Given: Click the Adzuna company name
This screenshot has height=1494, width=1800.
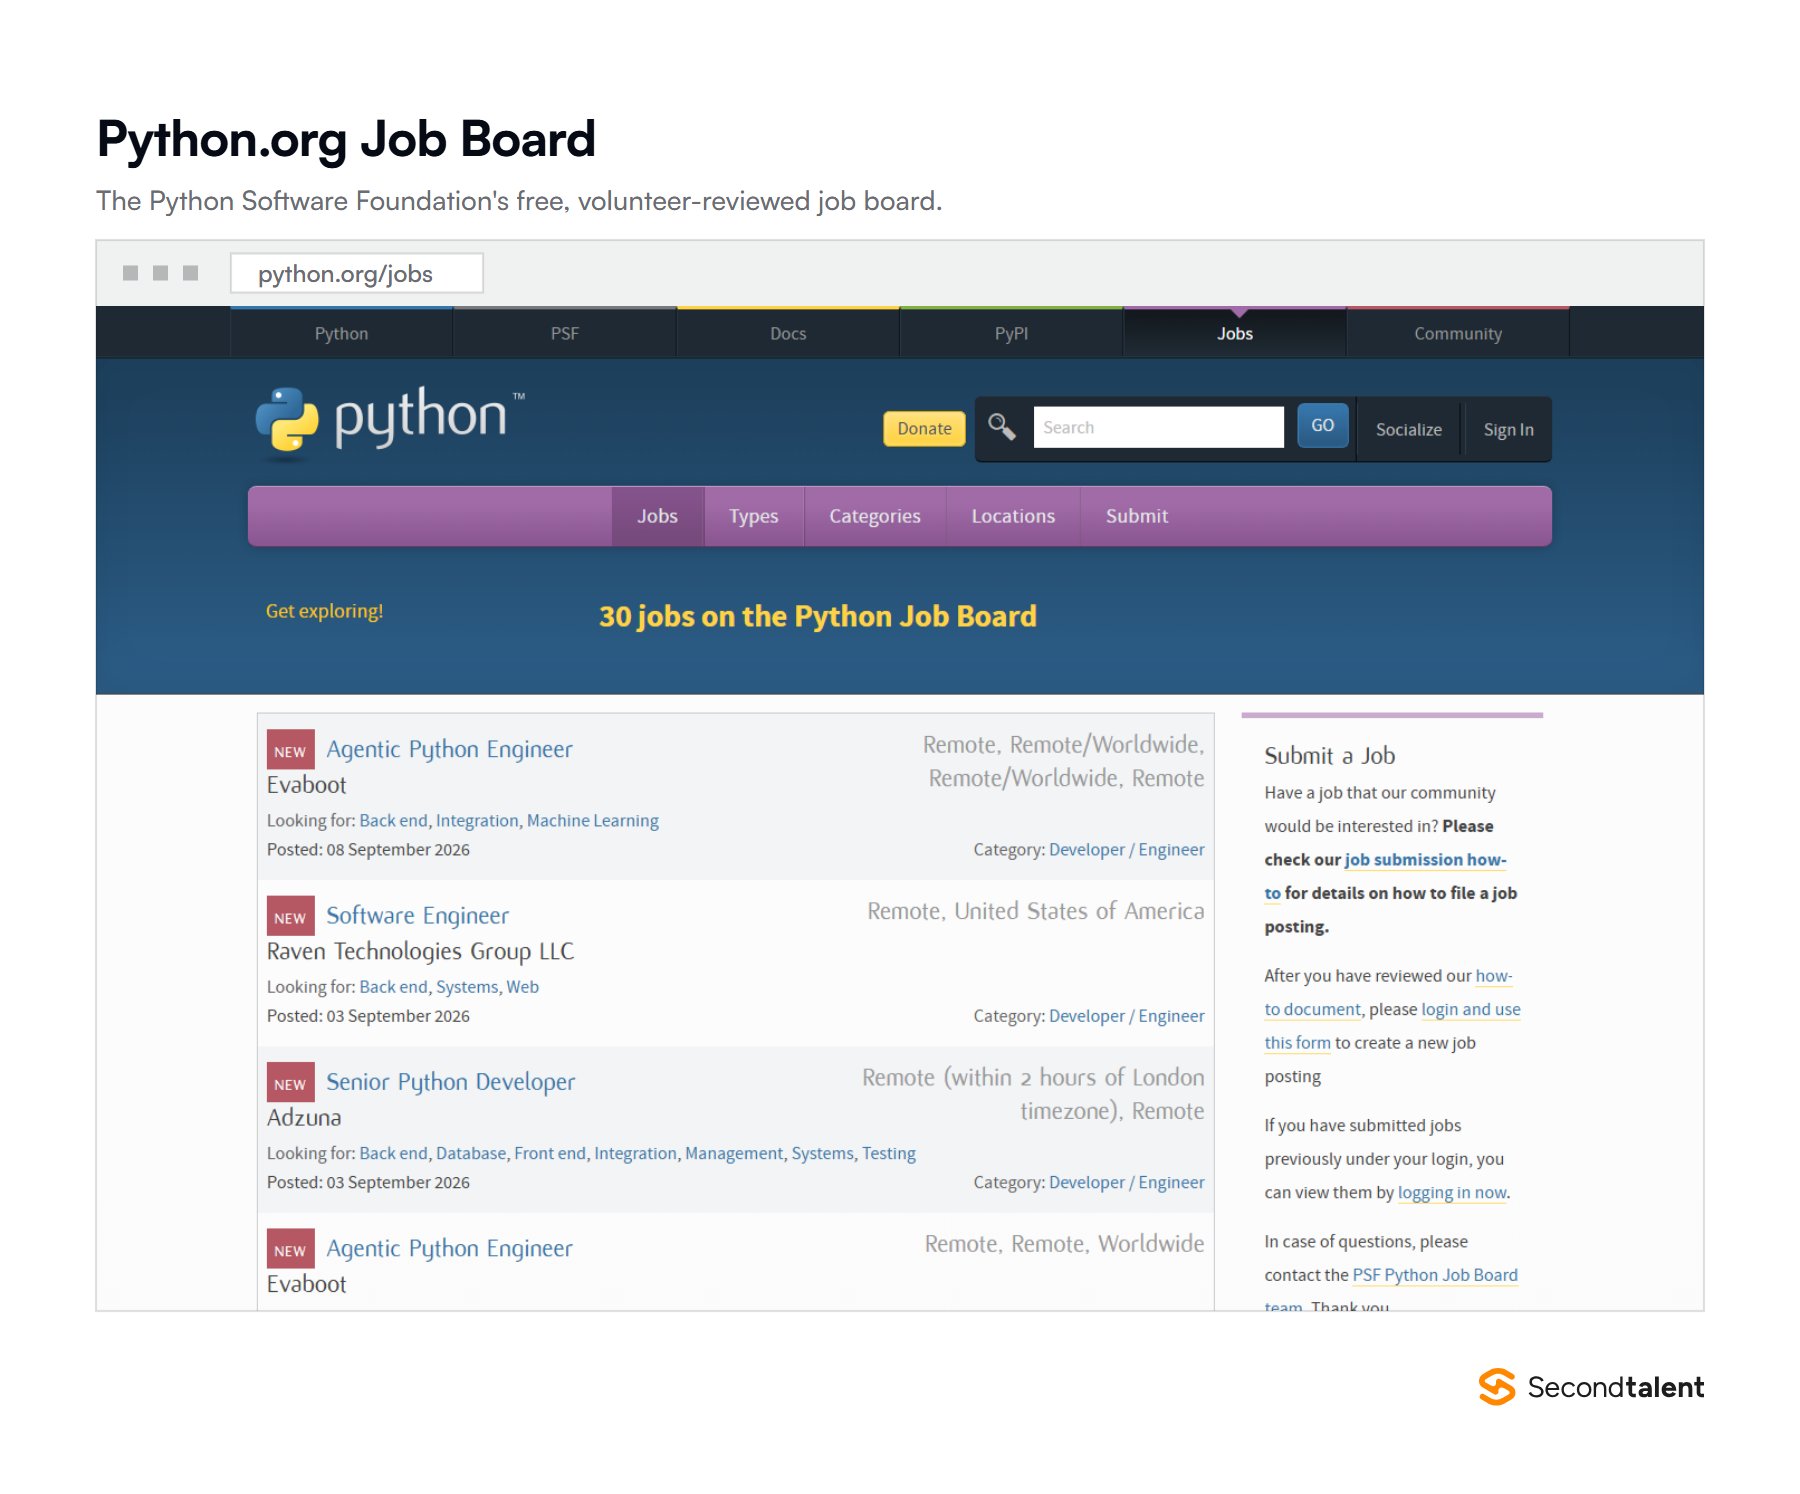Looking at the screenshot, I should pos(304,1117).
